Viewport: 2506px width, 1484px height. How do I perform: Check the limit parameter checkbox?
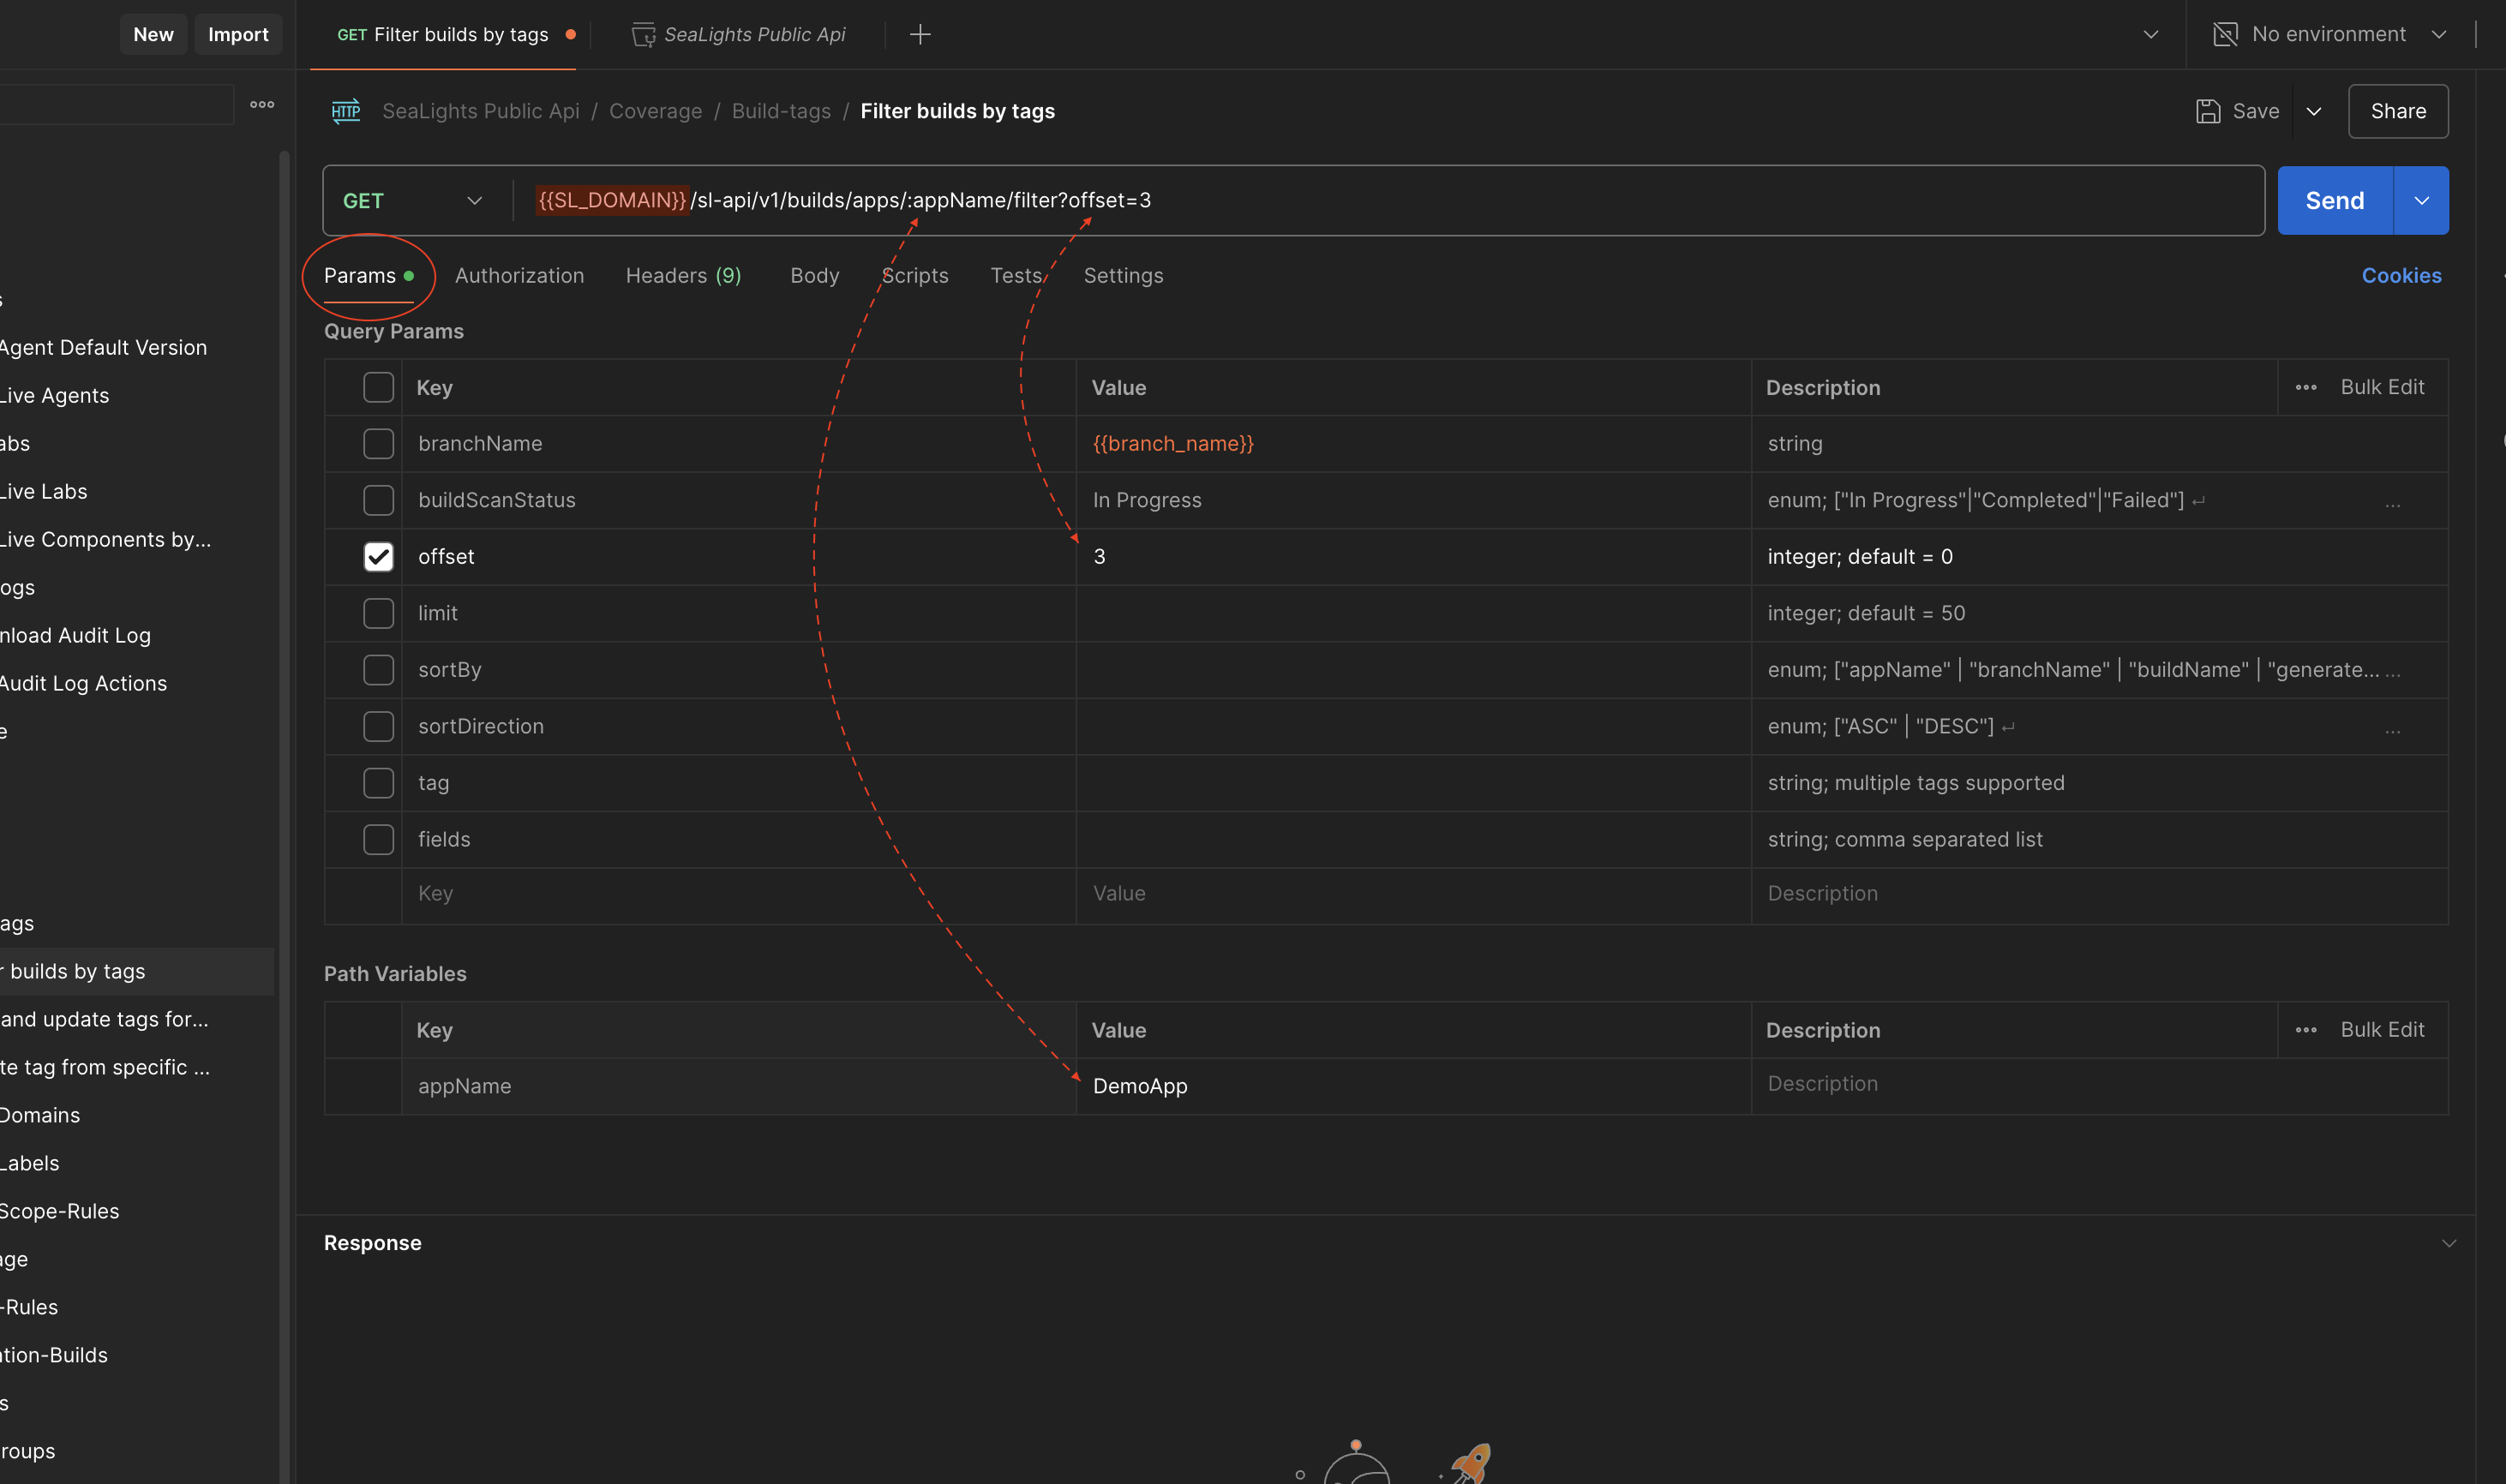point(378,613)
